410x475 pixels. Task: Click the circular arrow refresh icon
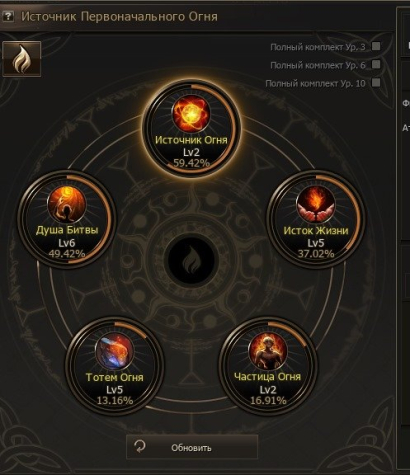click(x=140, y=447)
